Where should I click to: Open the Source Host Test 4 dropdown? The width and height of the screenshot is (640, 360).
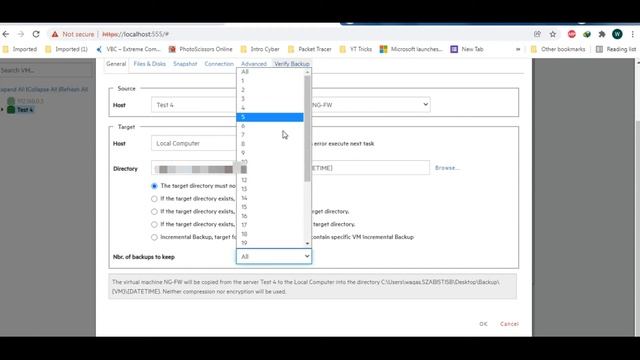[x=194, y=105]
